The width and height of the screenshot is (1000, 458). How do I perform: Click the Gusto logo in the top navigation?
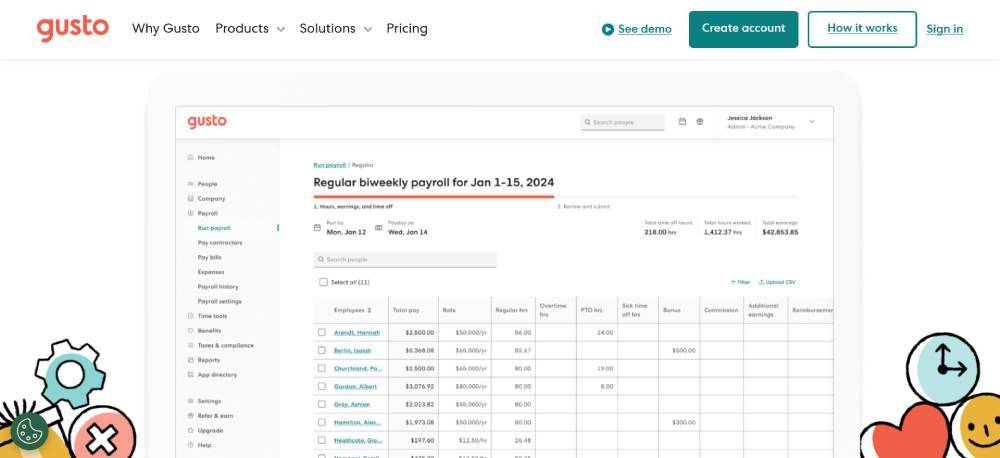(x=72, y=28)
